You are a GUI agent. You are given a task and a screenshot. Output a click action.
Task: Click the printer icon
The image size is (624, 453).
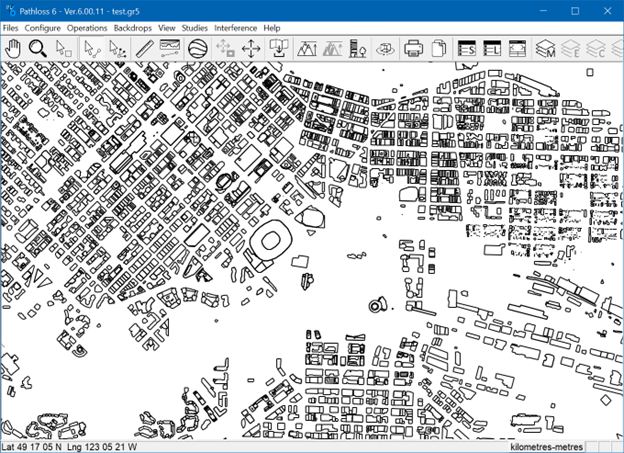click(413, 48)
